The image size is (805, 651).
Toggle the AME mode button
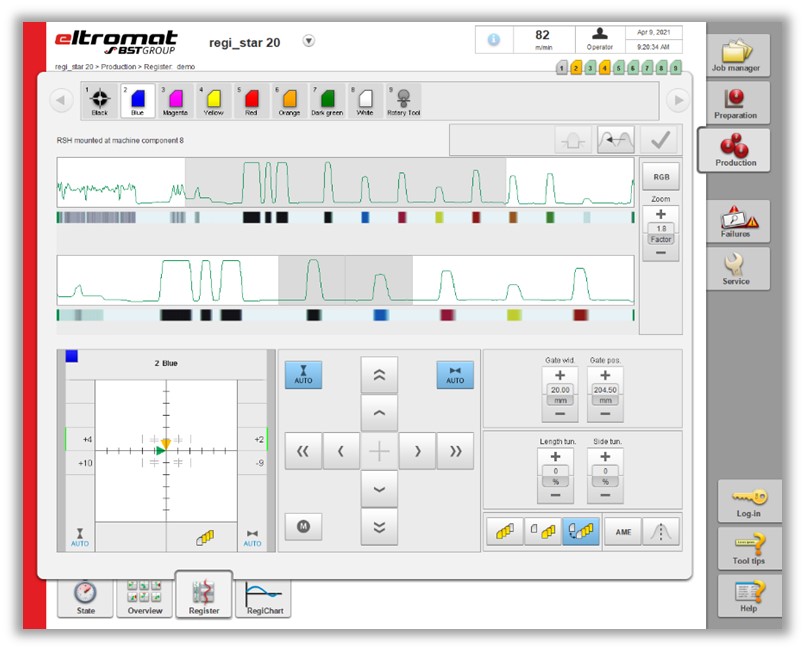click(623, 532)
